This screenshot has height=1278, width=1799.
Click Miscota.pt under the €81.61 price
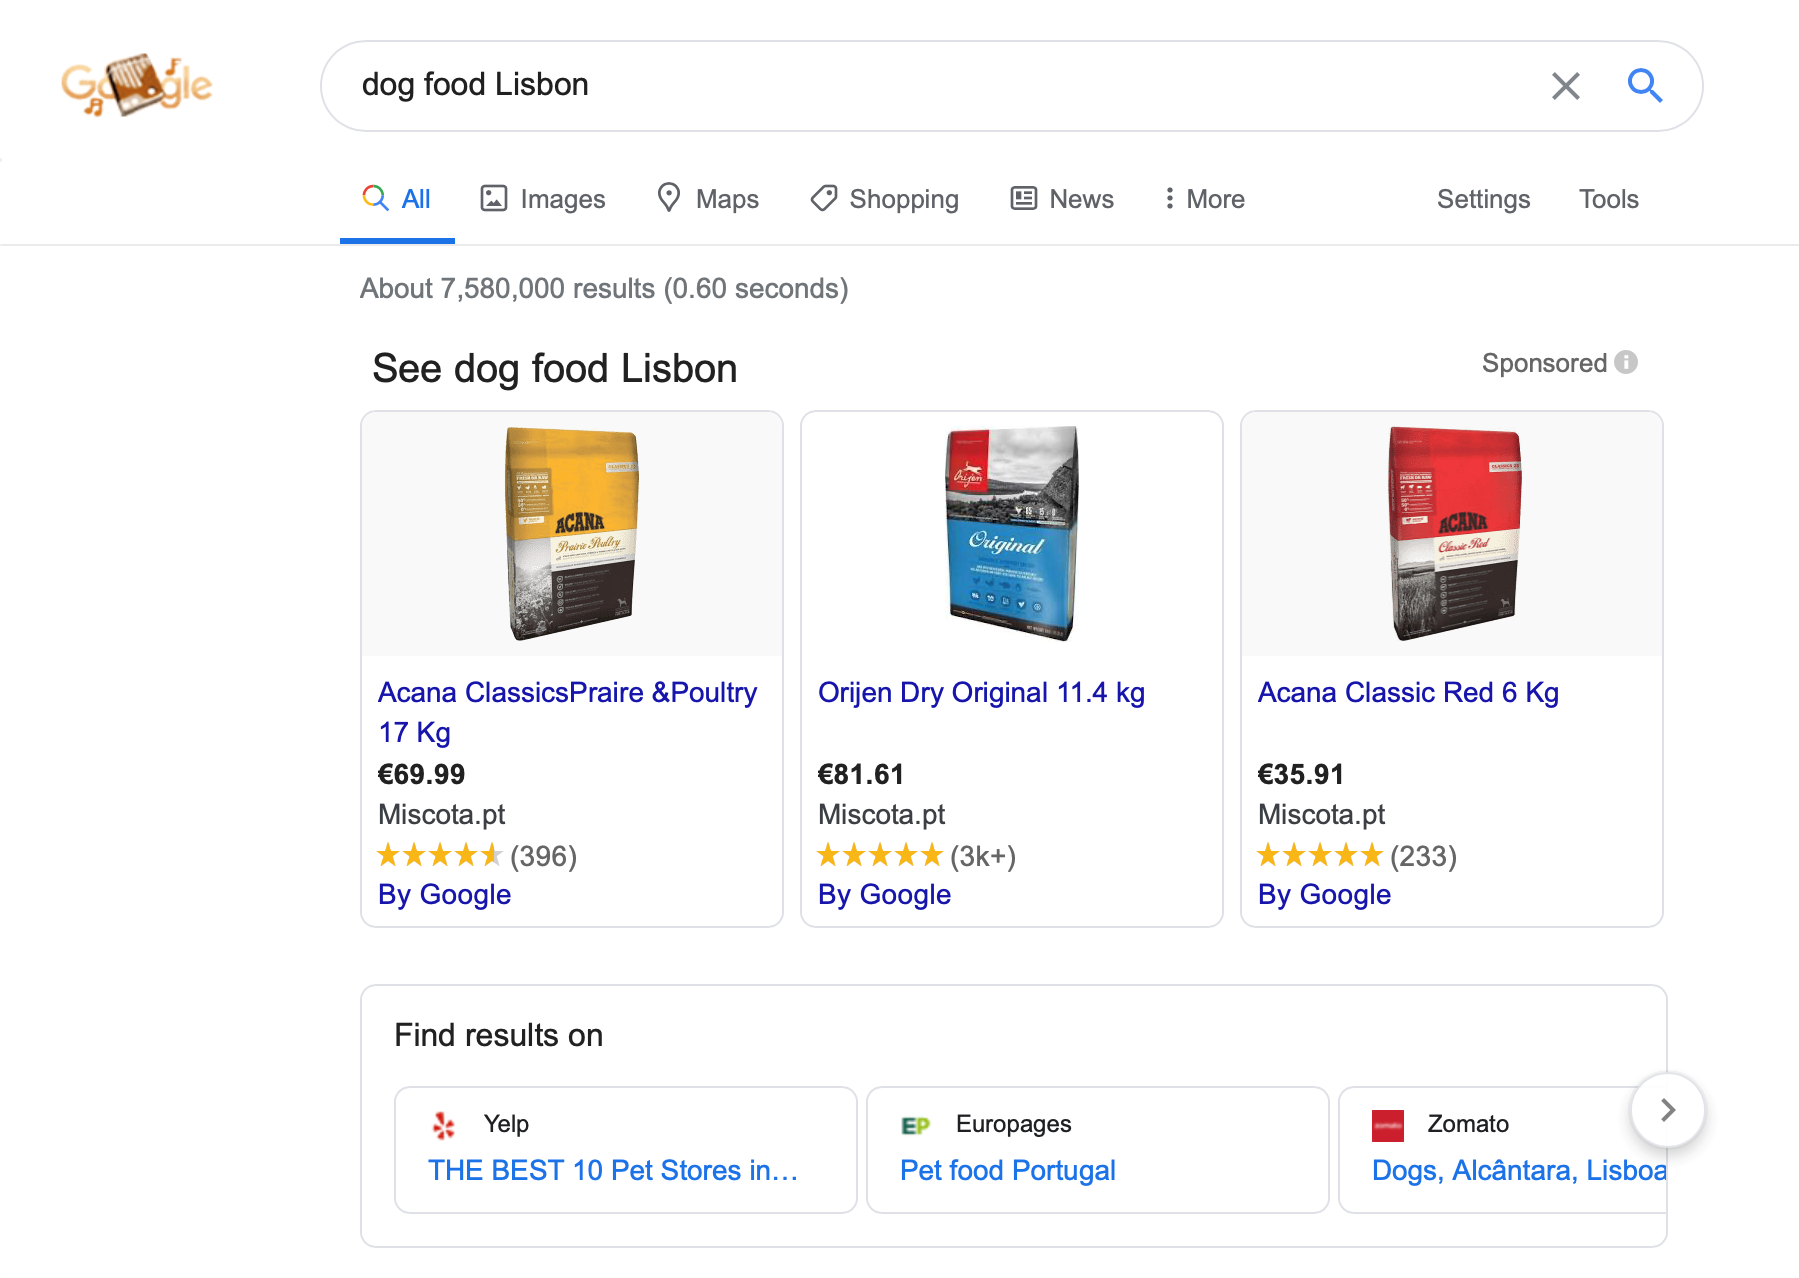(x=881, y=814)
